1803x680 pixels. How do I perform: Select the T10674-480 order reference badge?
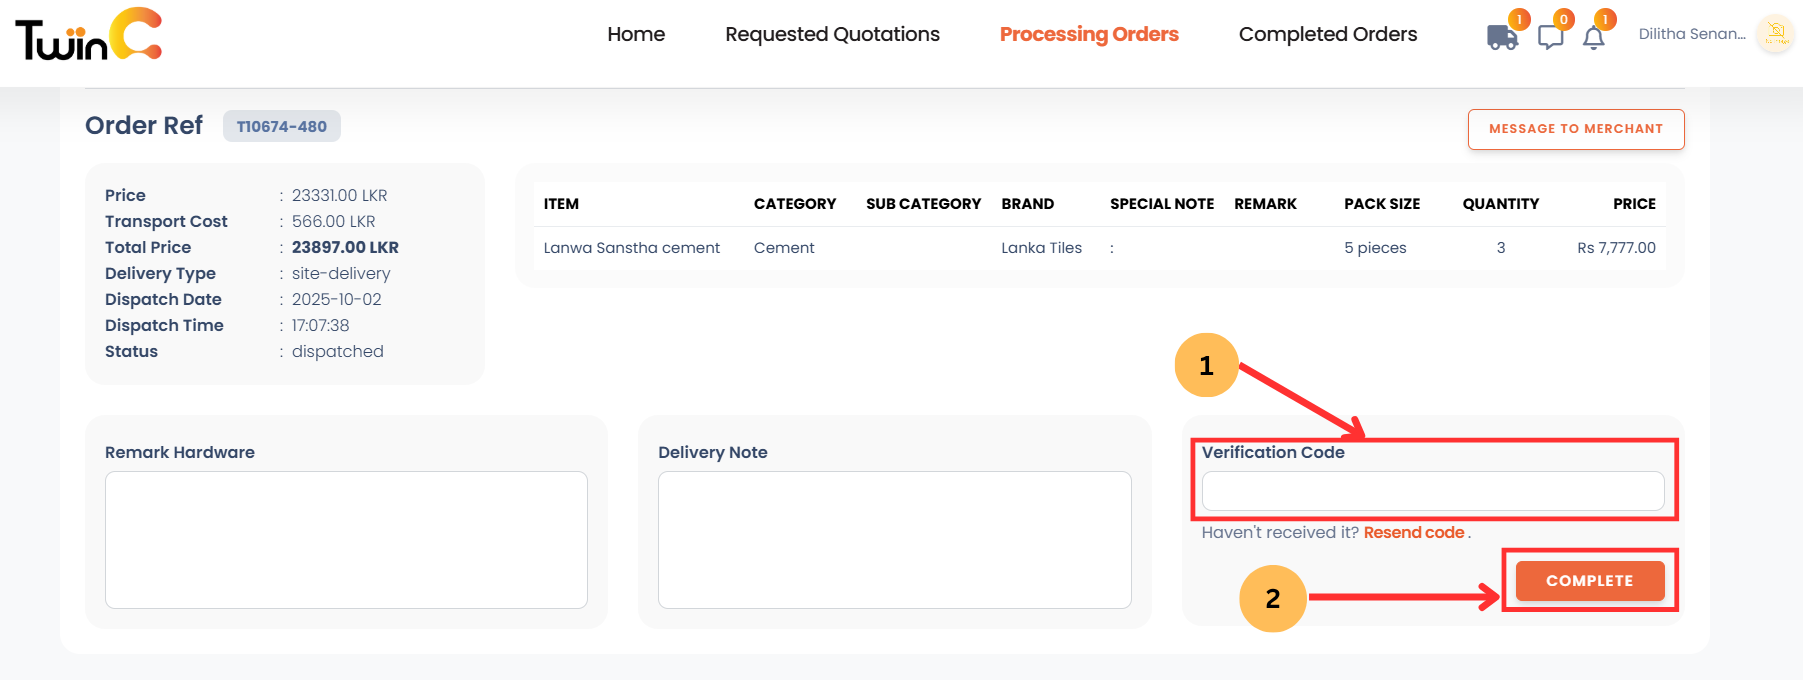click(281, 126)
